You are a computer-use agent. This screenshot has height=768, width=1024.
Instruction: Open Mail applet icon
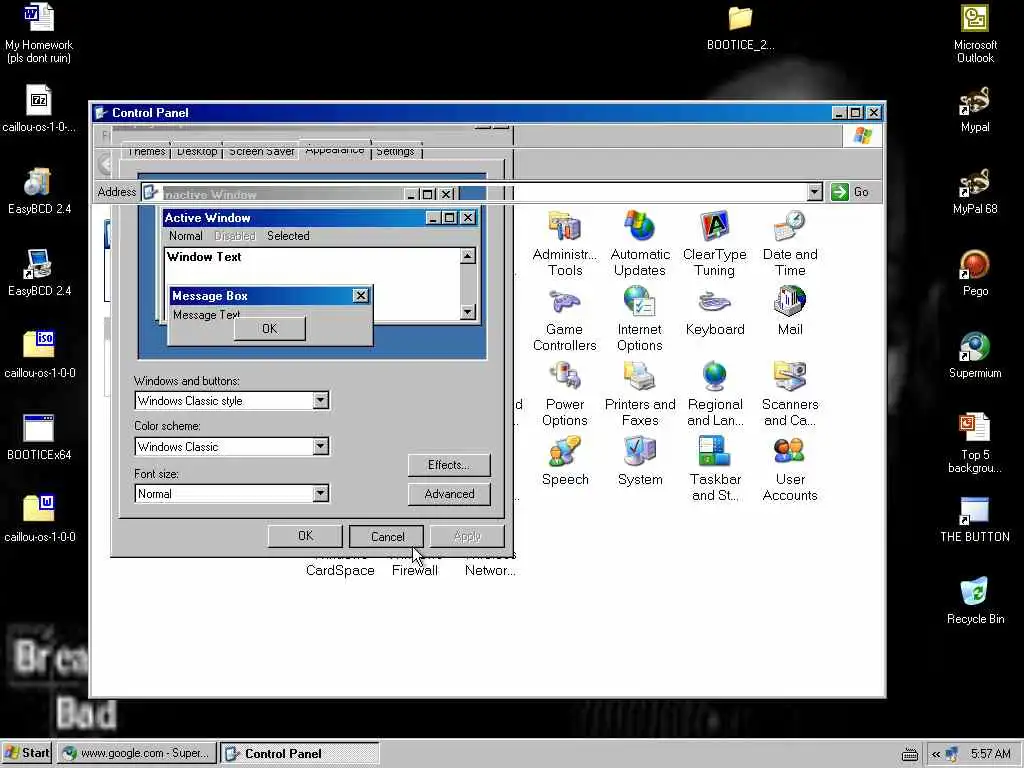[x=790, y=312]
